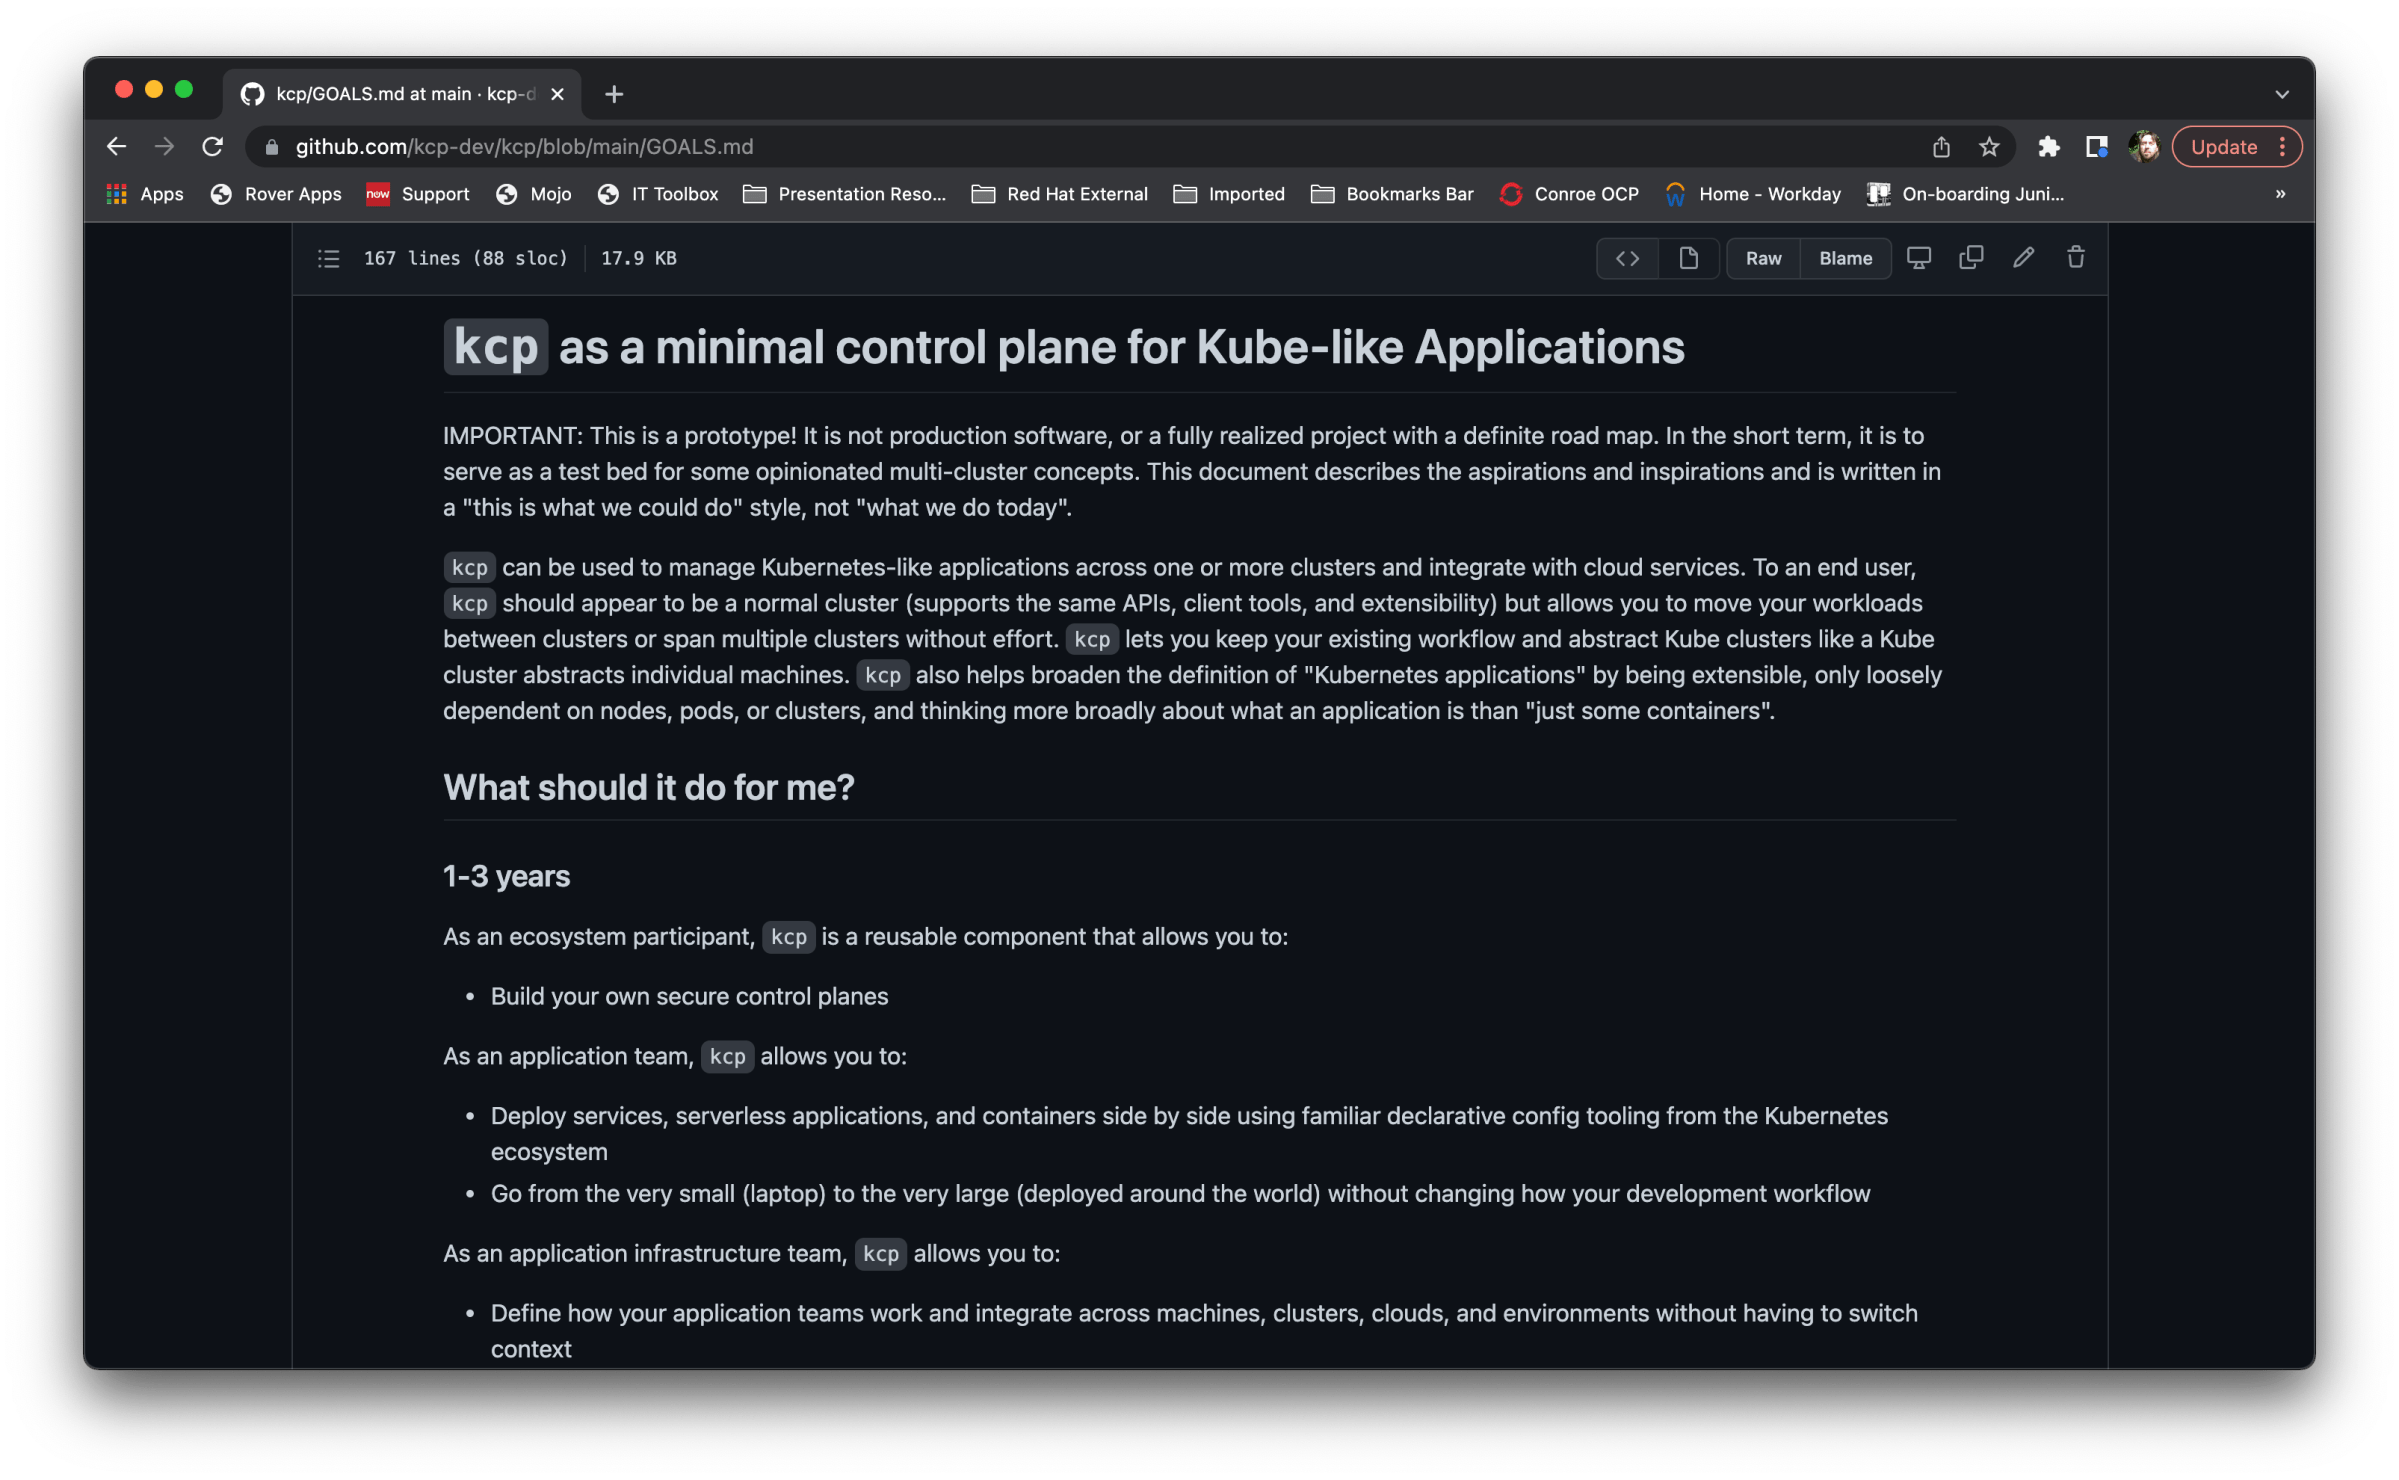Copy raw file contents icon
The image size is (2399, 1480).
[1970, 258]
